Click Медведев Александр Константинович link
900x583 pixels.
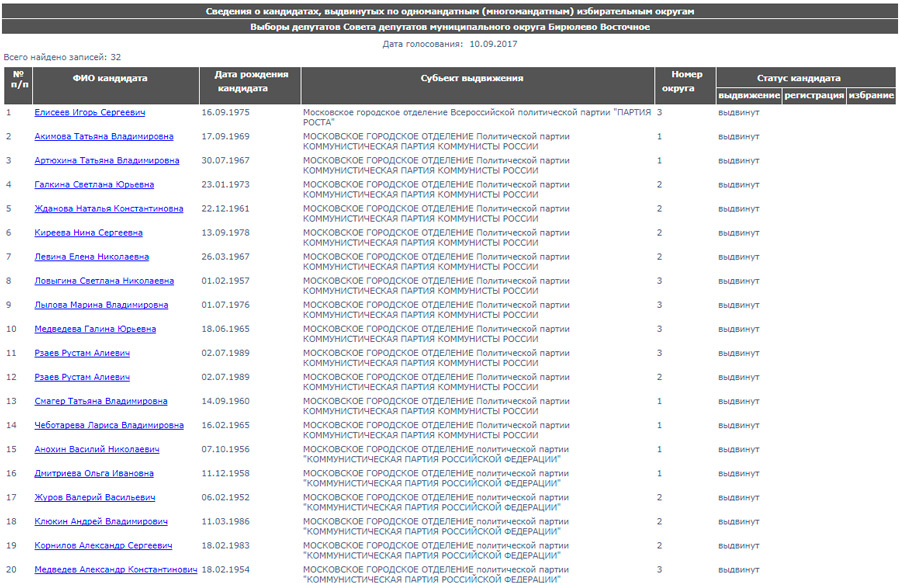[x=115, y=569]
